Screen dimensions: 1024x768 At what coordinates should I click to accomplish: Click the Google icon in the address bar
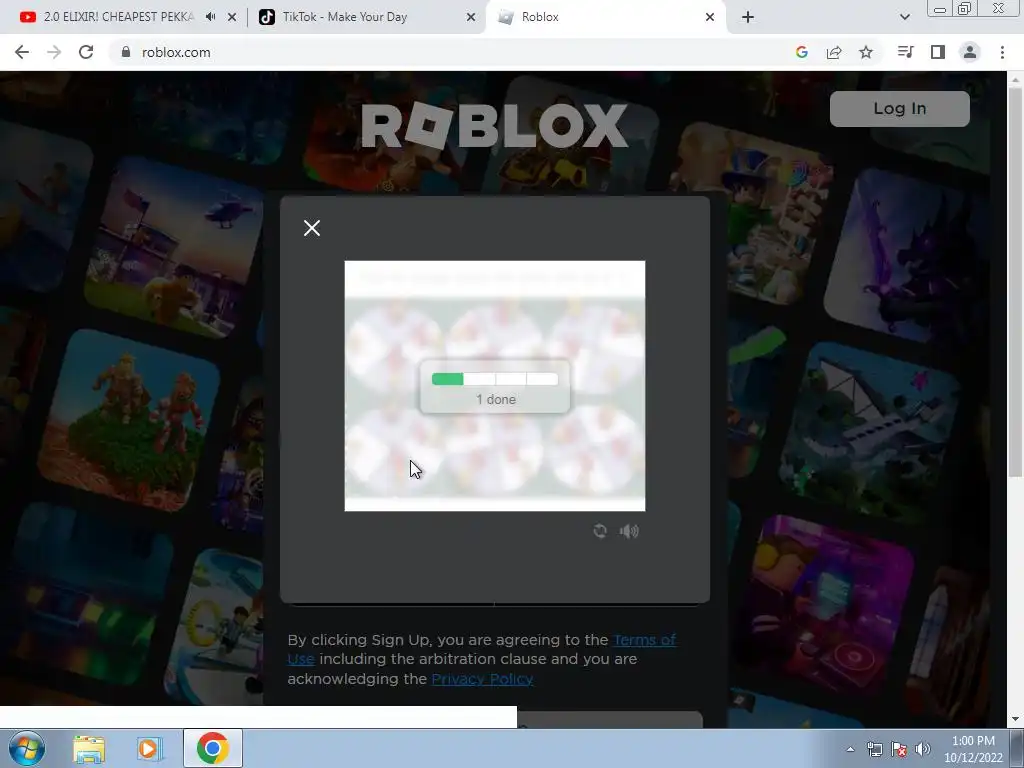pos(802,52)
